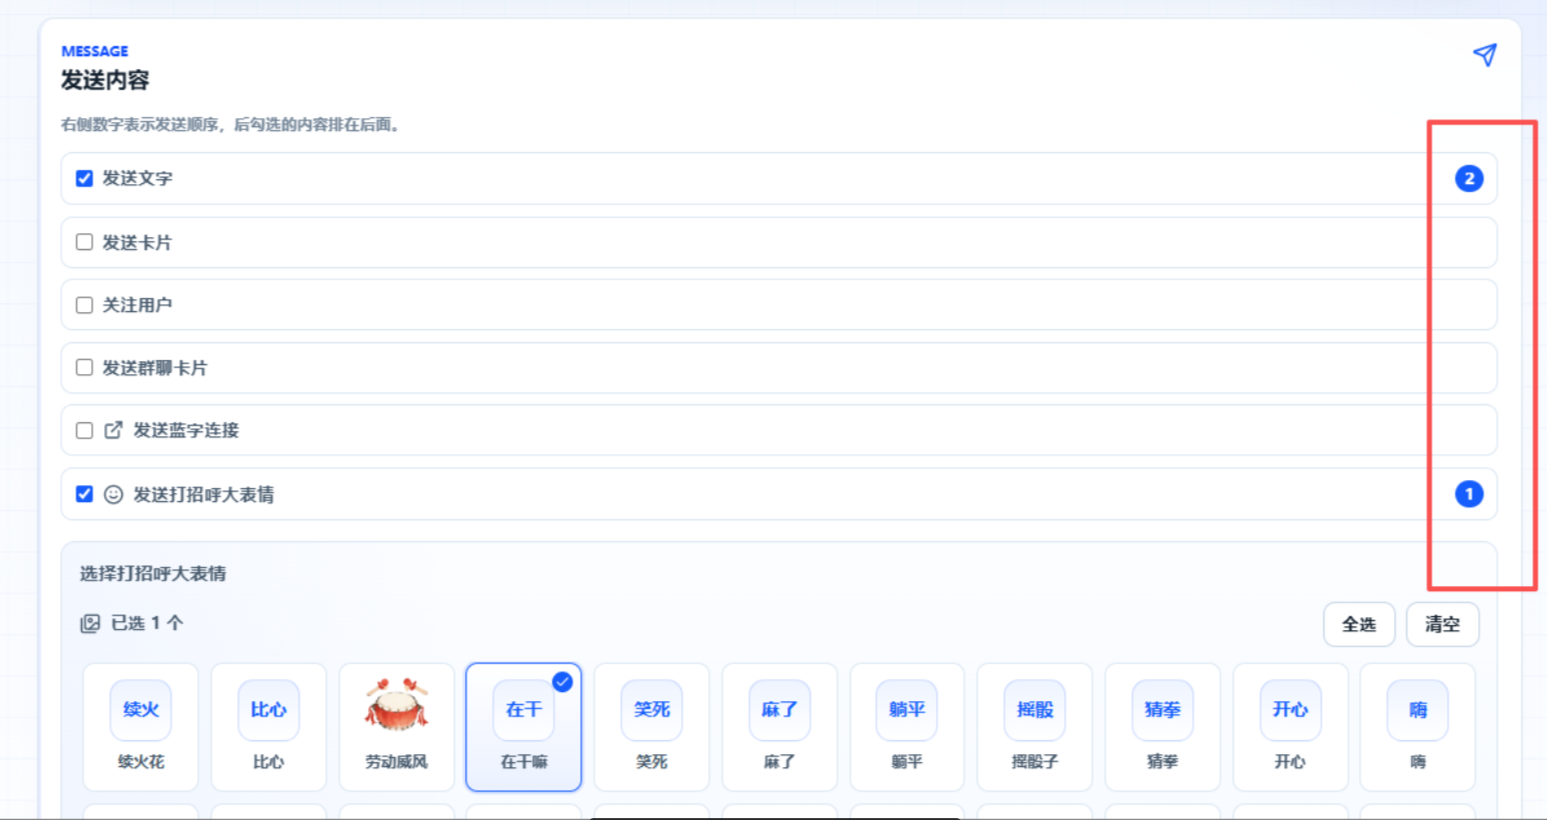Choose the 开心 emoji tile
Image resolution: width=1547 pixels, height=820 pixels.
pos(1290,727)
